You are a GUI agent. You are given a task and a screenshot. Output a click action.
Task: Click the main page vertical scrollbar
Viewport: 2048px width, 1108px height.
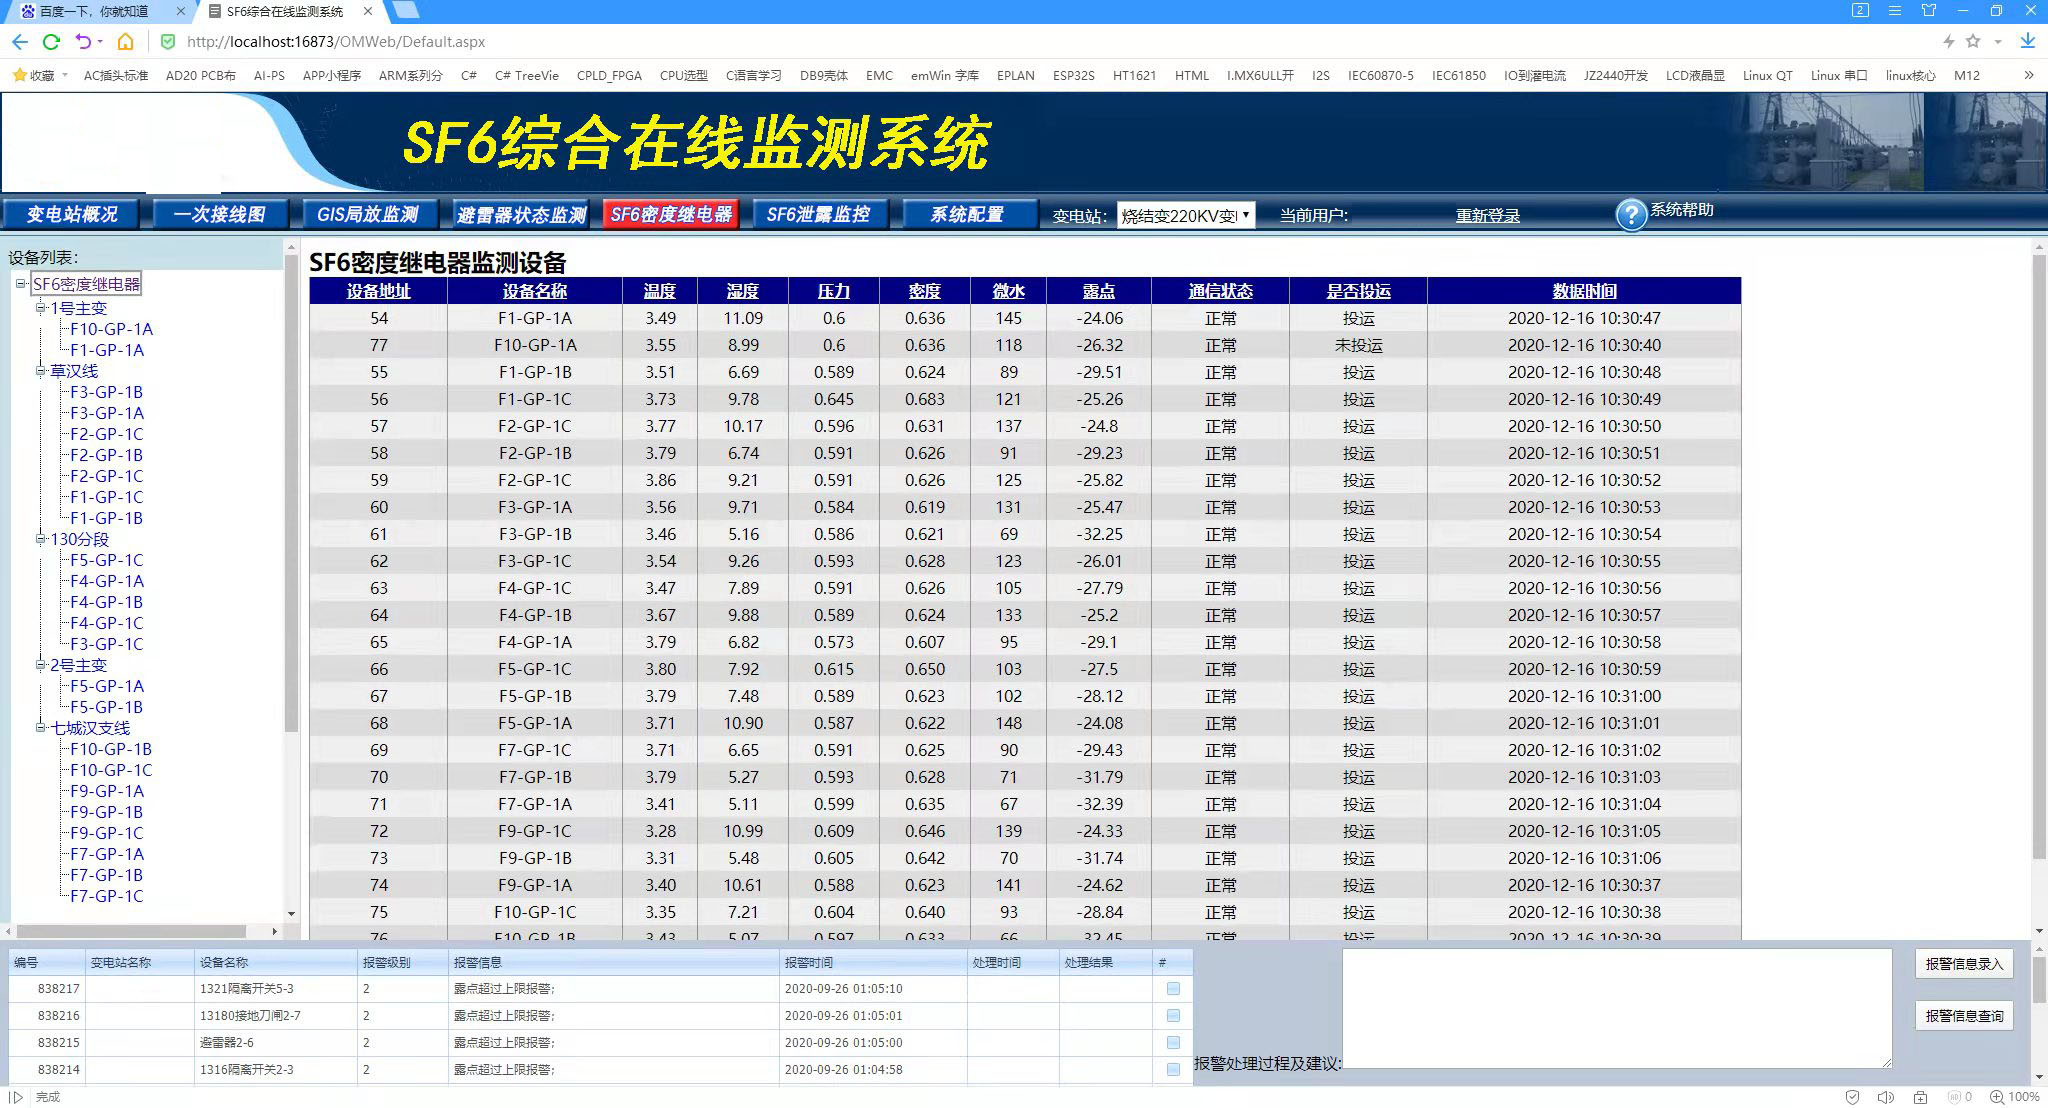[x=2039, y=555]
